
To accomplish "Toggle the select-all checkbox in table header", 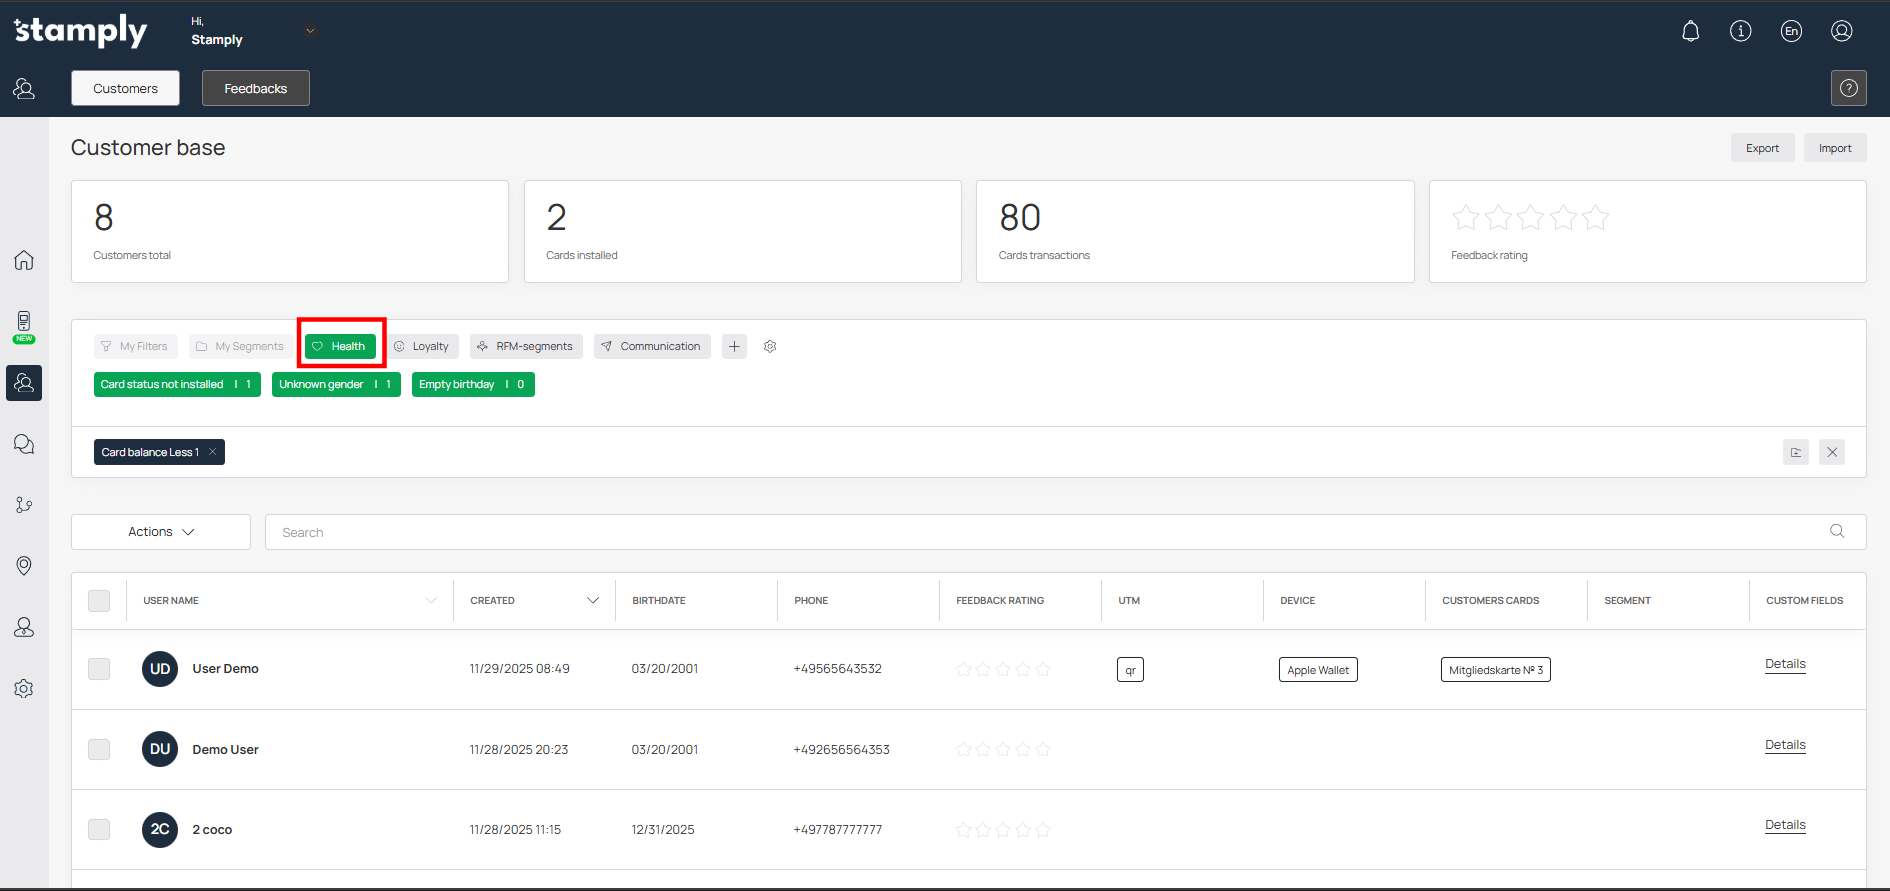I will 99,601.
